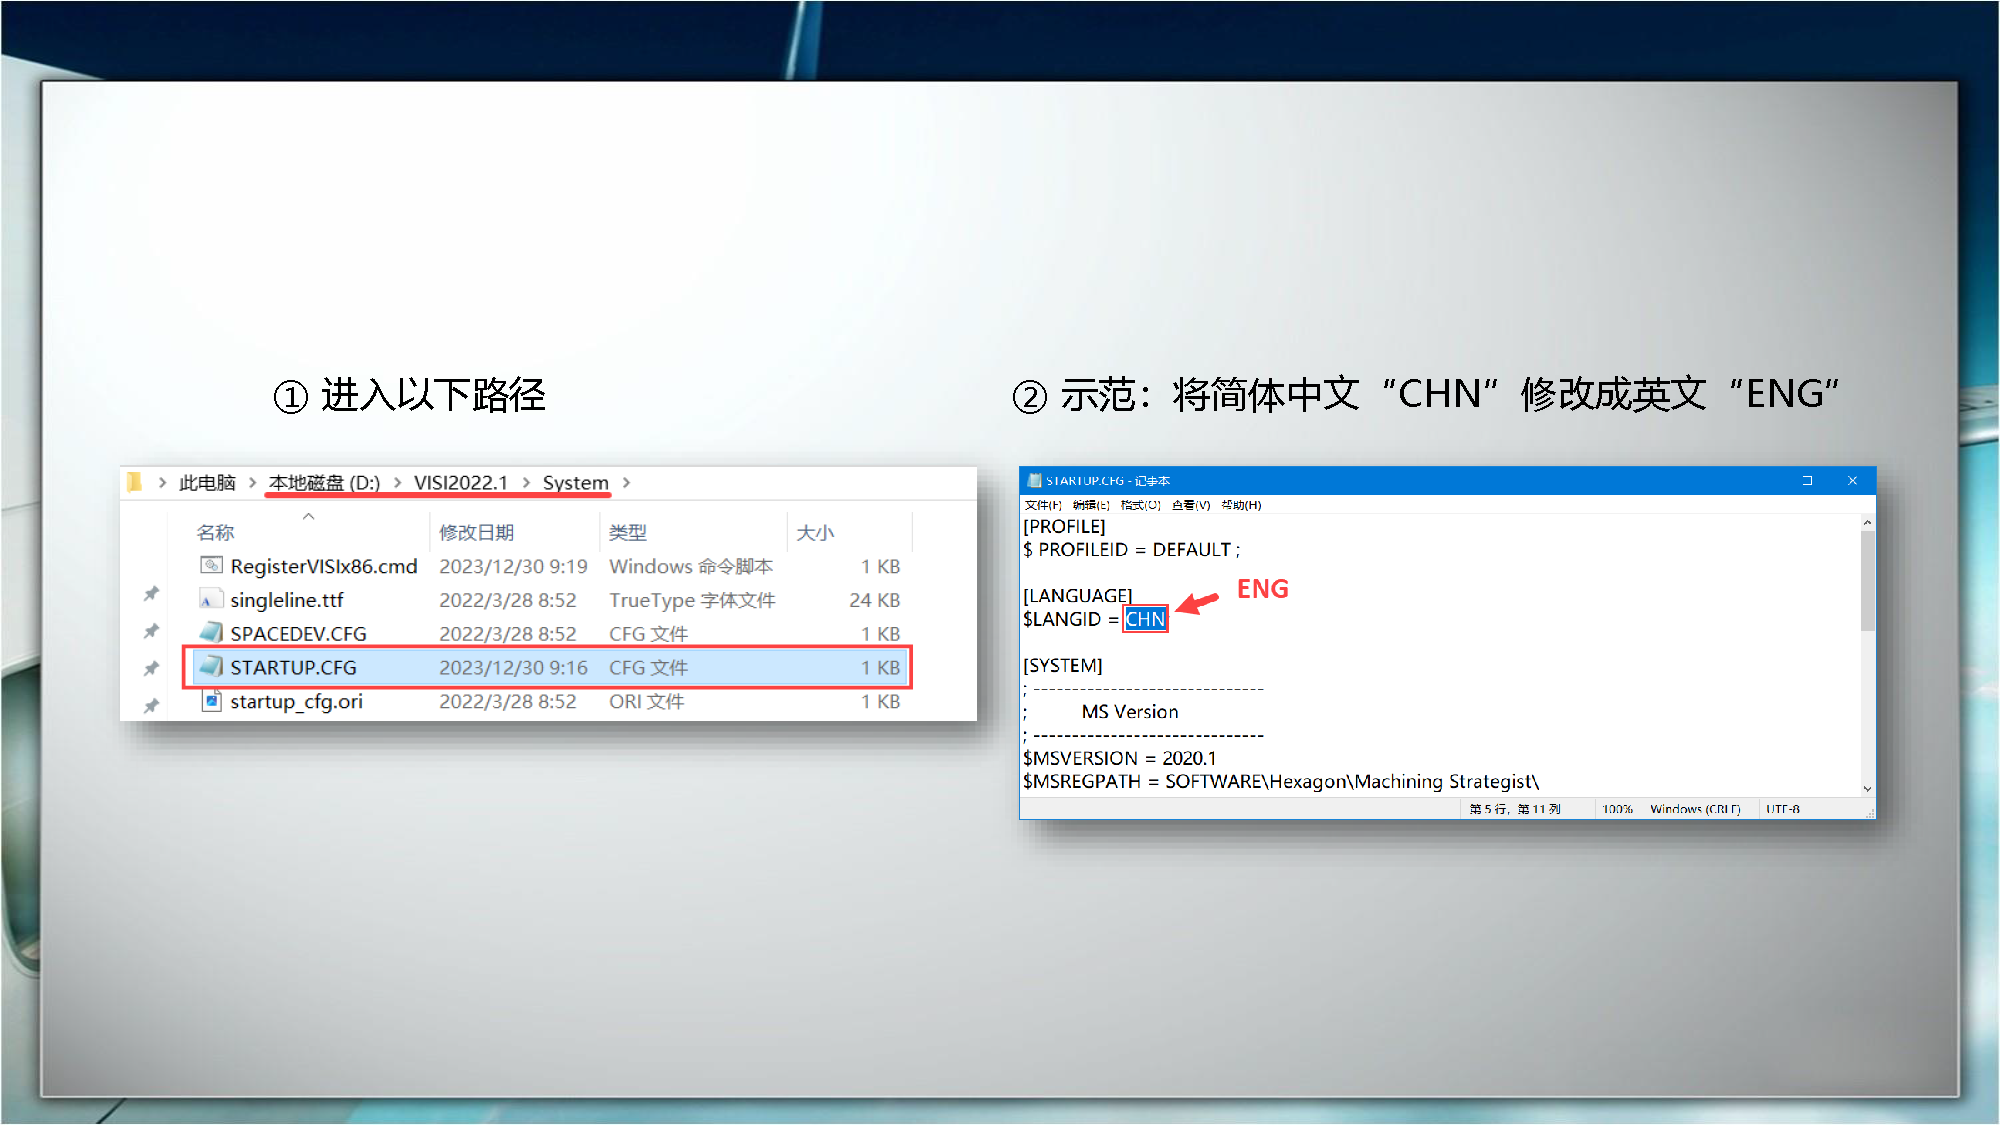
Task: Click the [PROFILE] line in Notepad
Action: click(1064, 526)
